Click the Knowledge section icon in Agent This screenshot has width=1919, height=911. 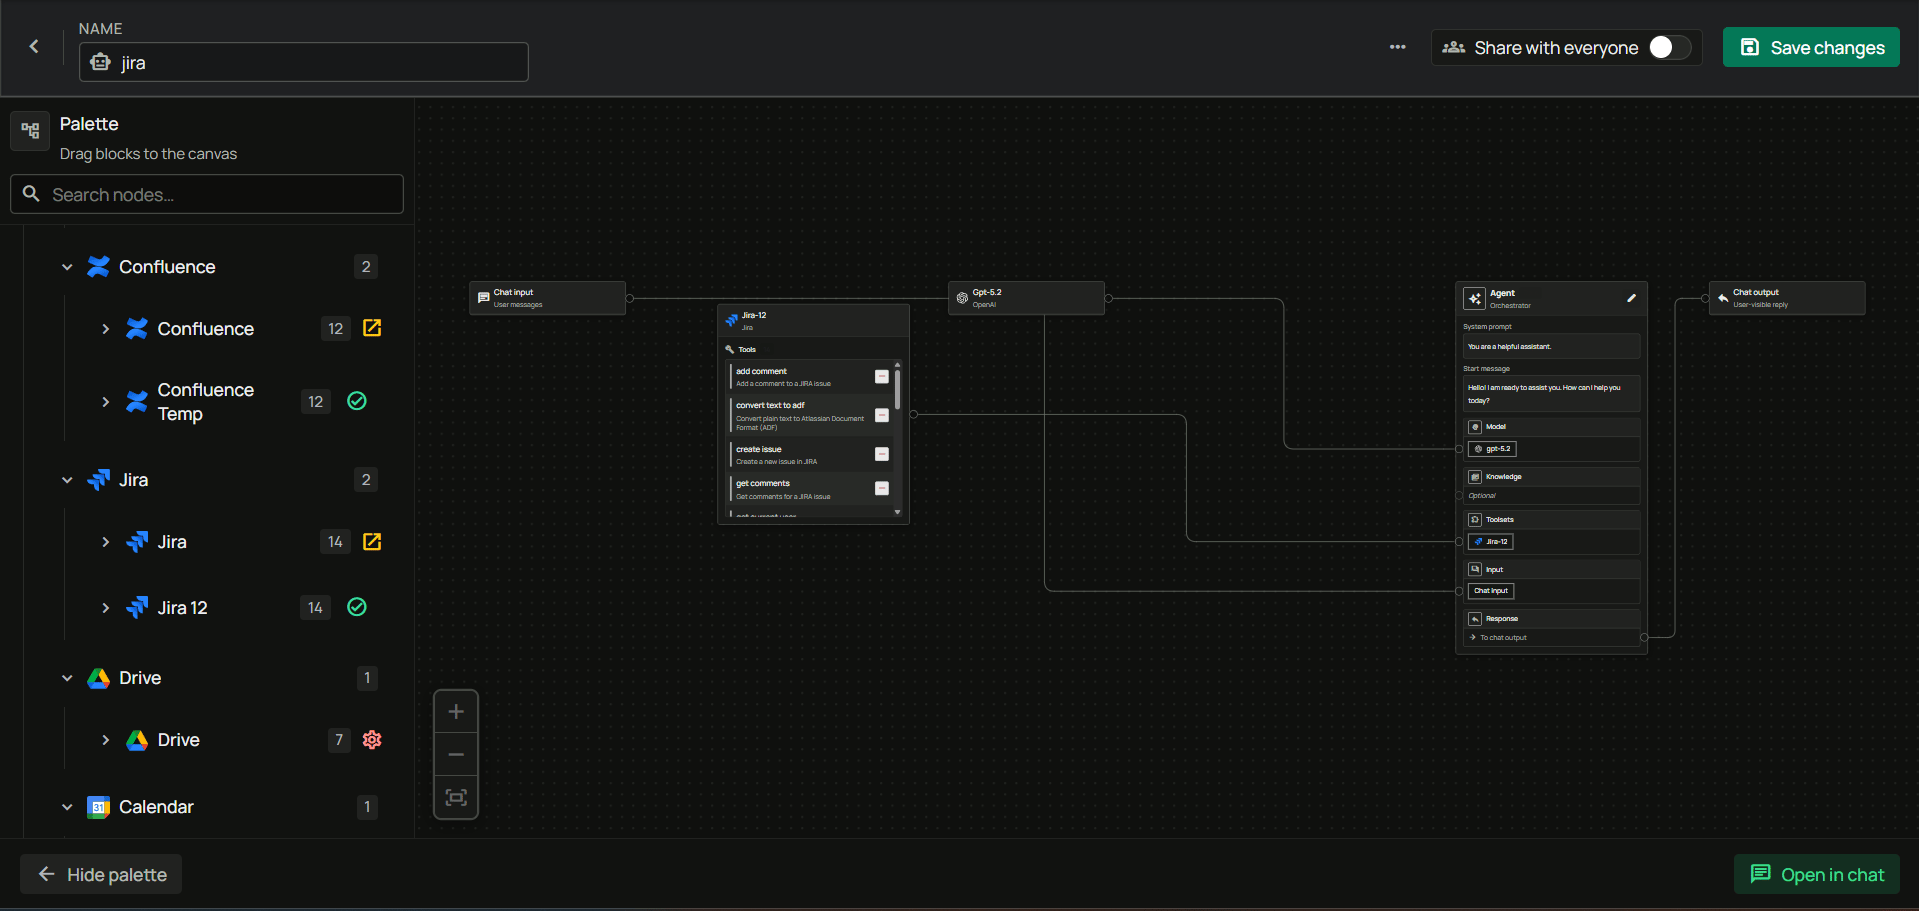[x=1475, y=477]
